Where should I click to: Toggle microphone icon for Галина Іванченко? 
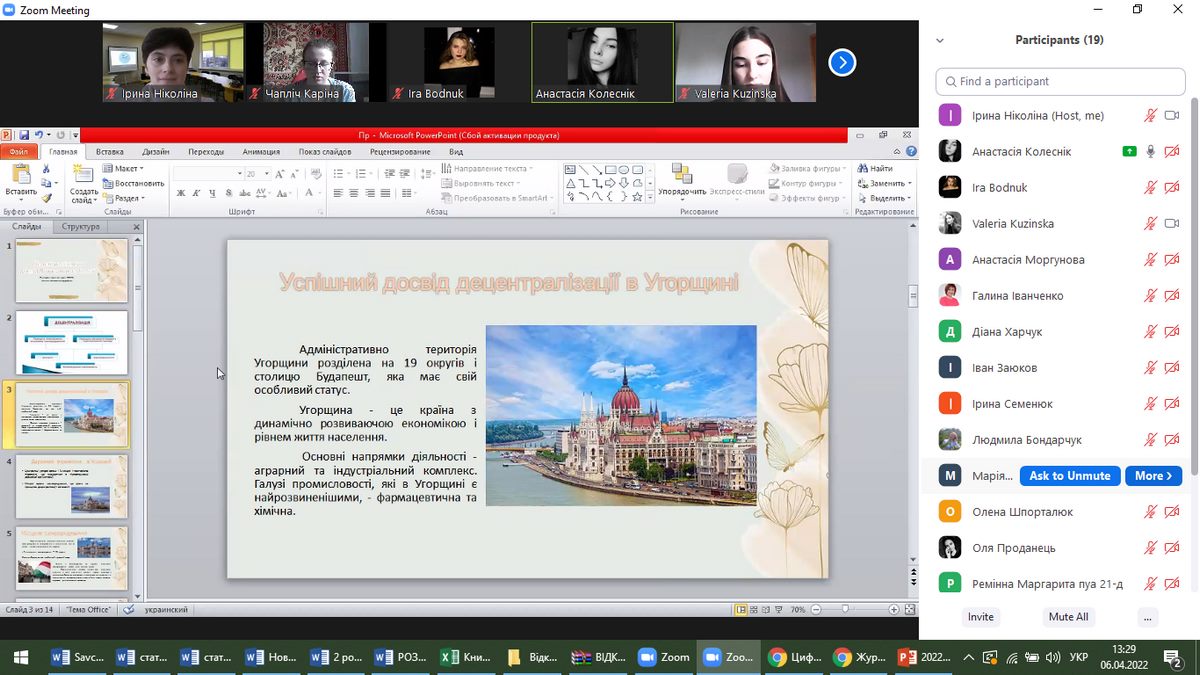tap(1151, 296)
